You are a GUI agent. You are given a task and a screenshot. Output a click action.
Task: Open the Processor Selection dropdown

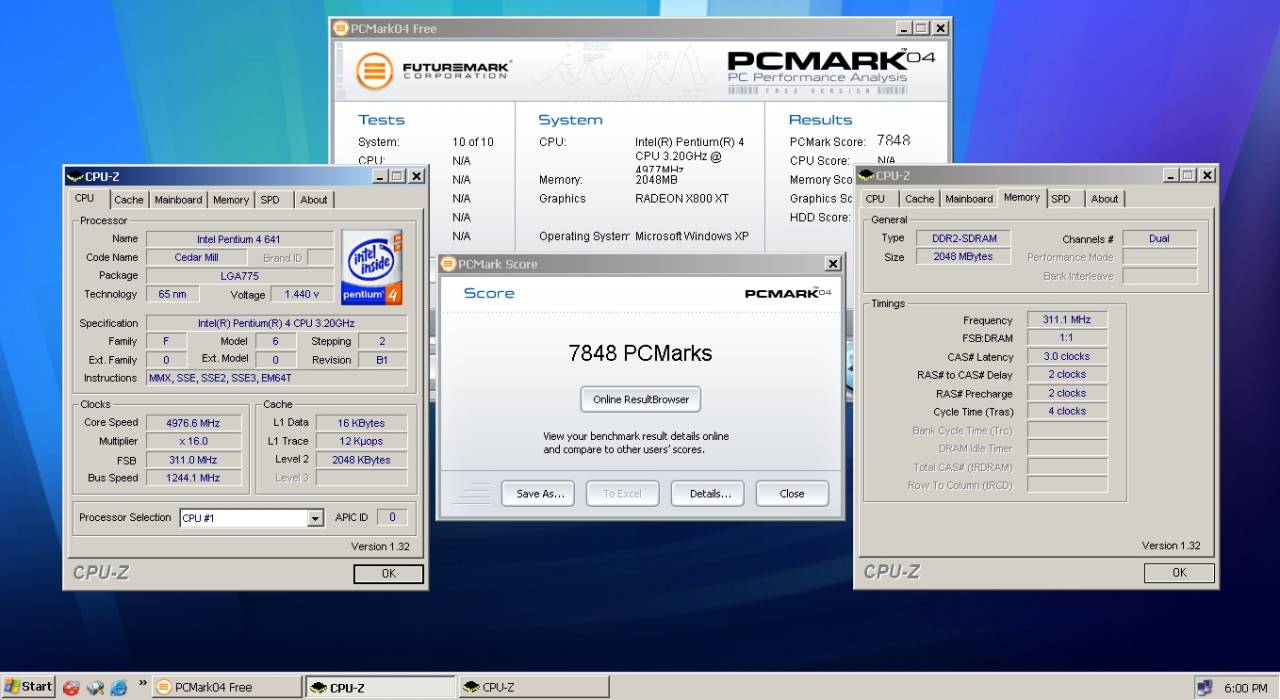coord(316,518)
